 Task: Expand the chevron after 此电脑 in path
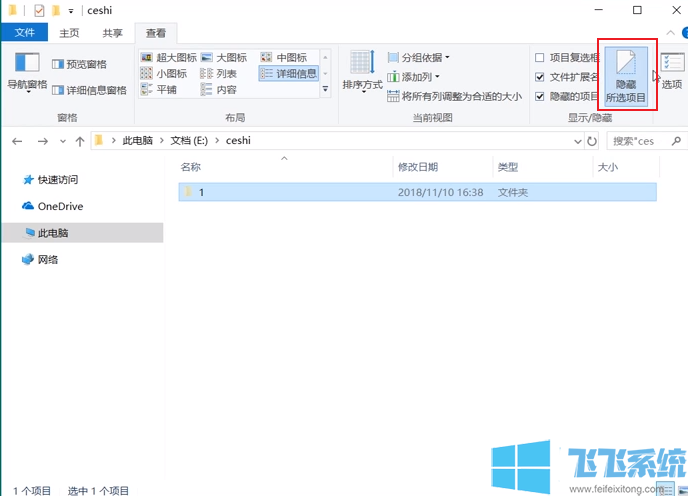[161, 140]
